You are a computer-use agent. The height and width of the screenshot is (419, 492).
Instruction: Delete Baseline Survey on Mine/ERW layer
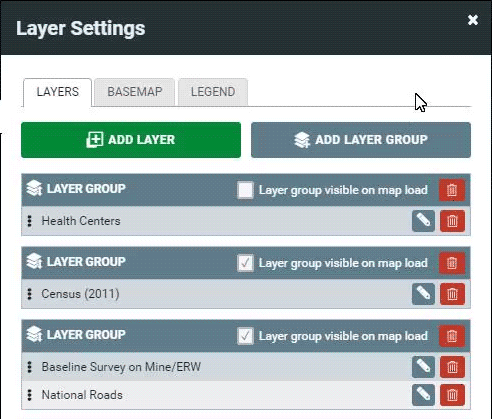tap(452, 367)
